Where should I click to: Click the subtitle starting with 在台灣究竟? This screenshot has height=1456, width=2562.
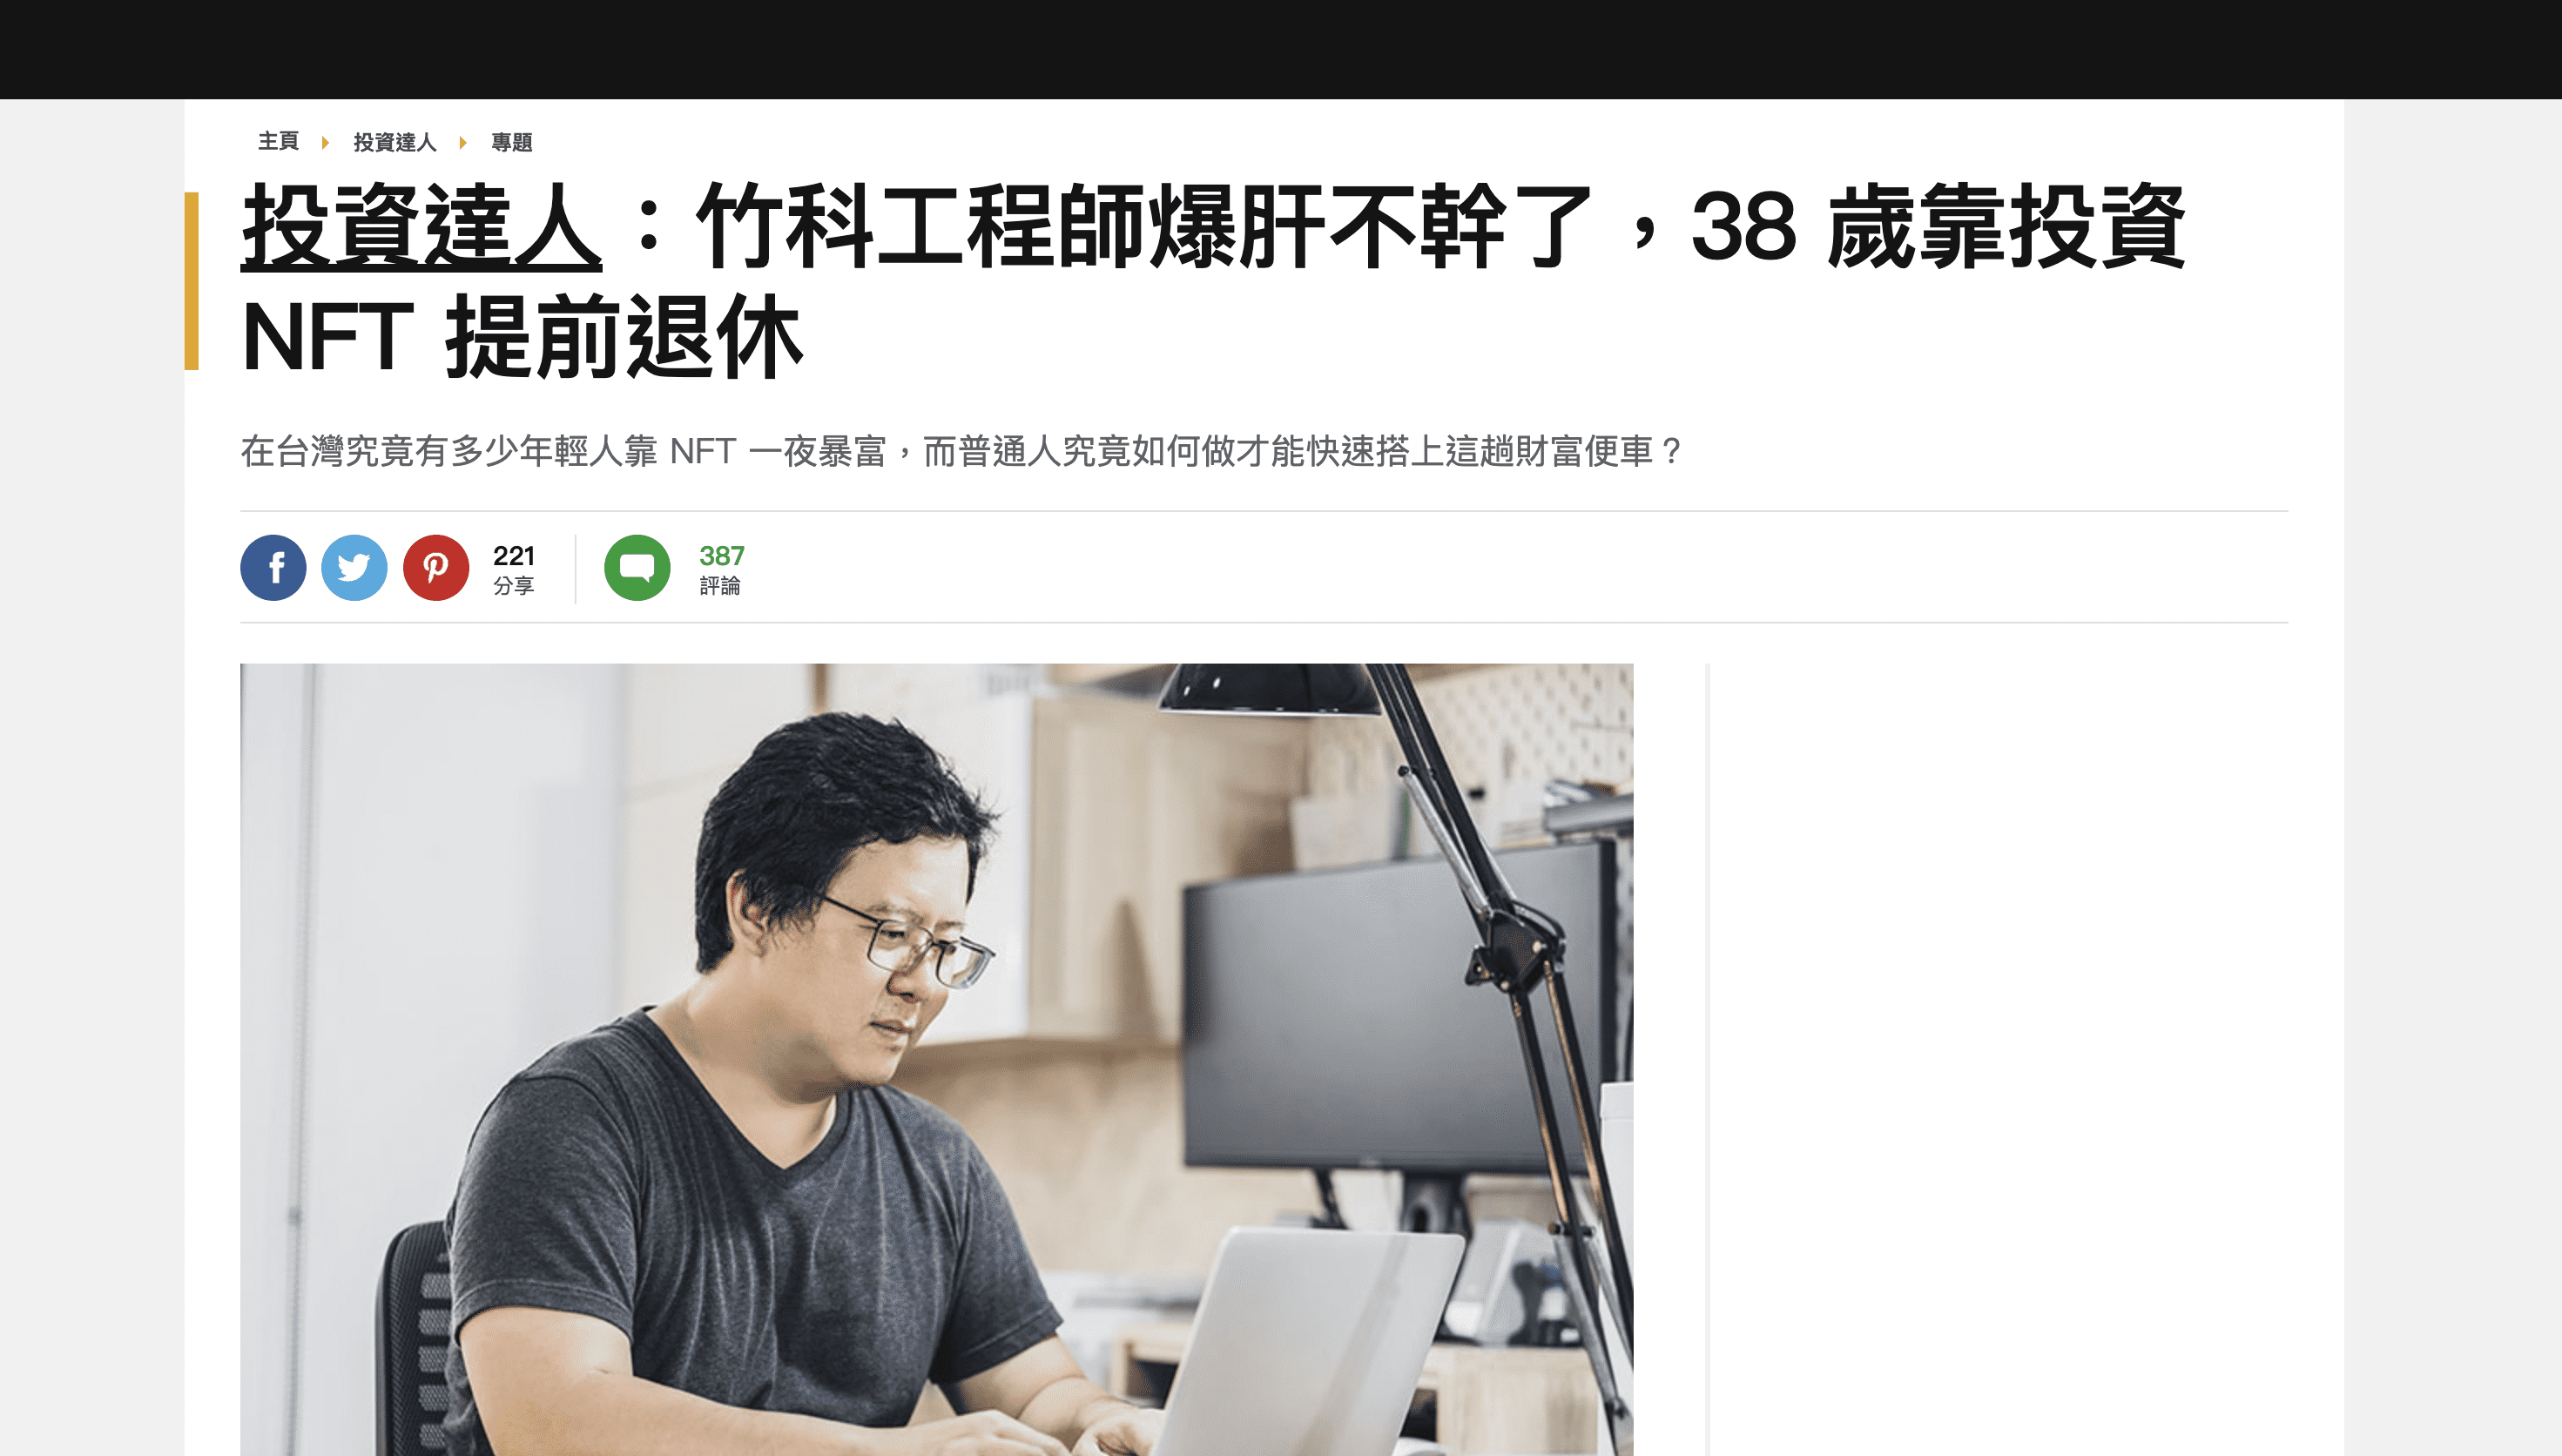tap(962, 451)
